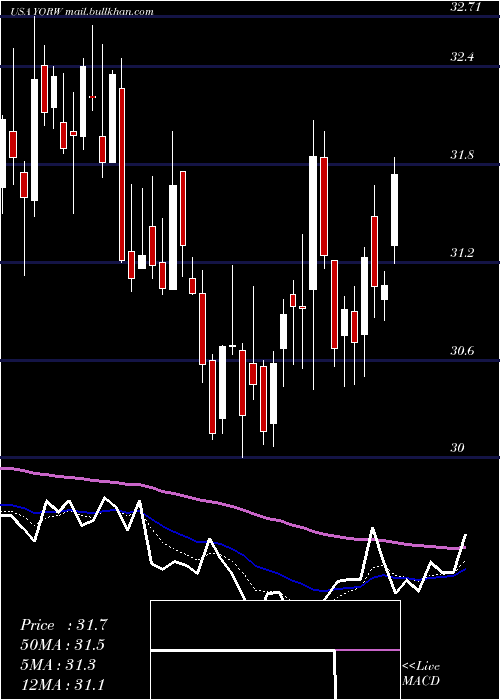Click the purple 50MA line
The height and width of the screenshot is (700, 500).
[x=232, y=506]
